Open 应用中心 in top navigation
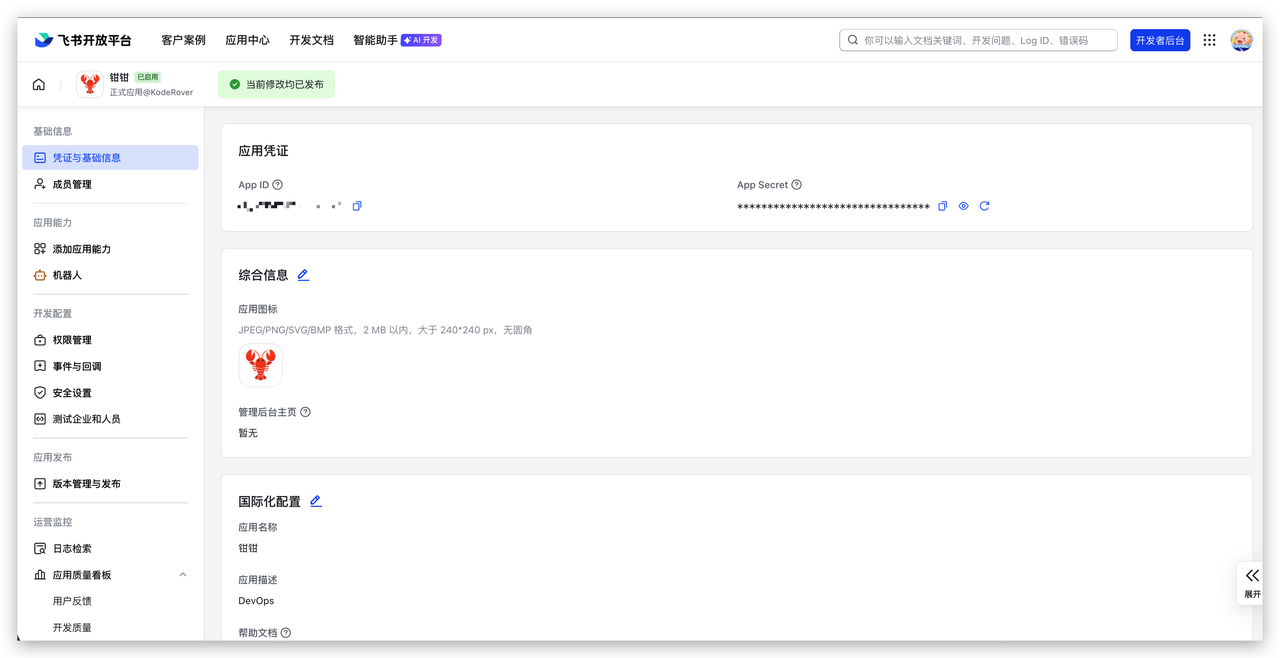1280x658 pixels. coord(247,40)
